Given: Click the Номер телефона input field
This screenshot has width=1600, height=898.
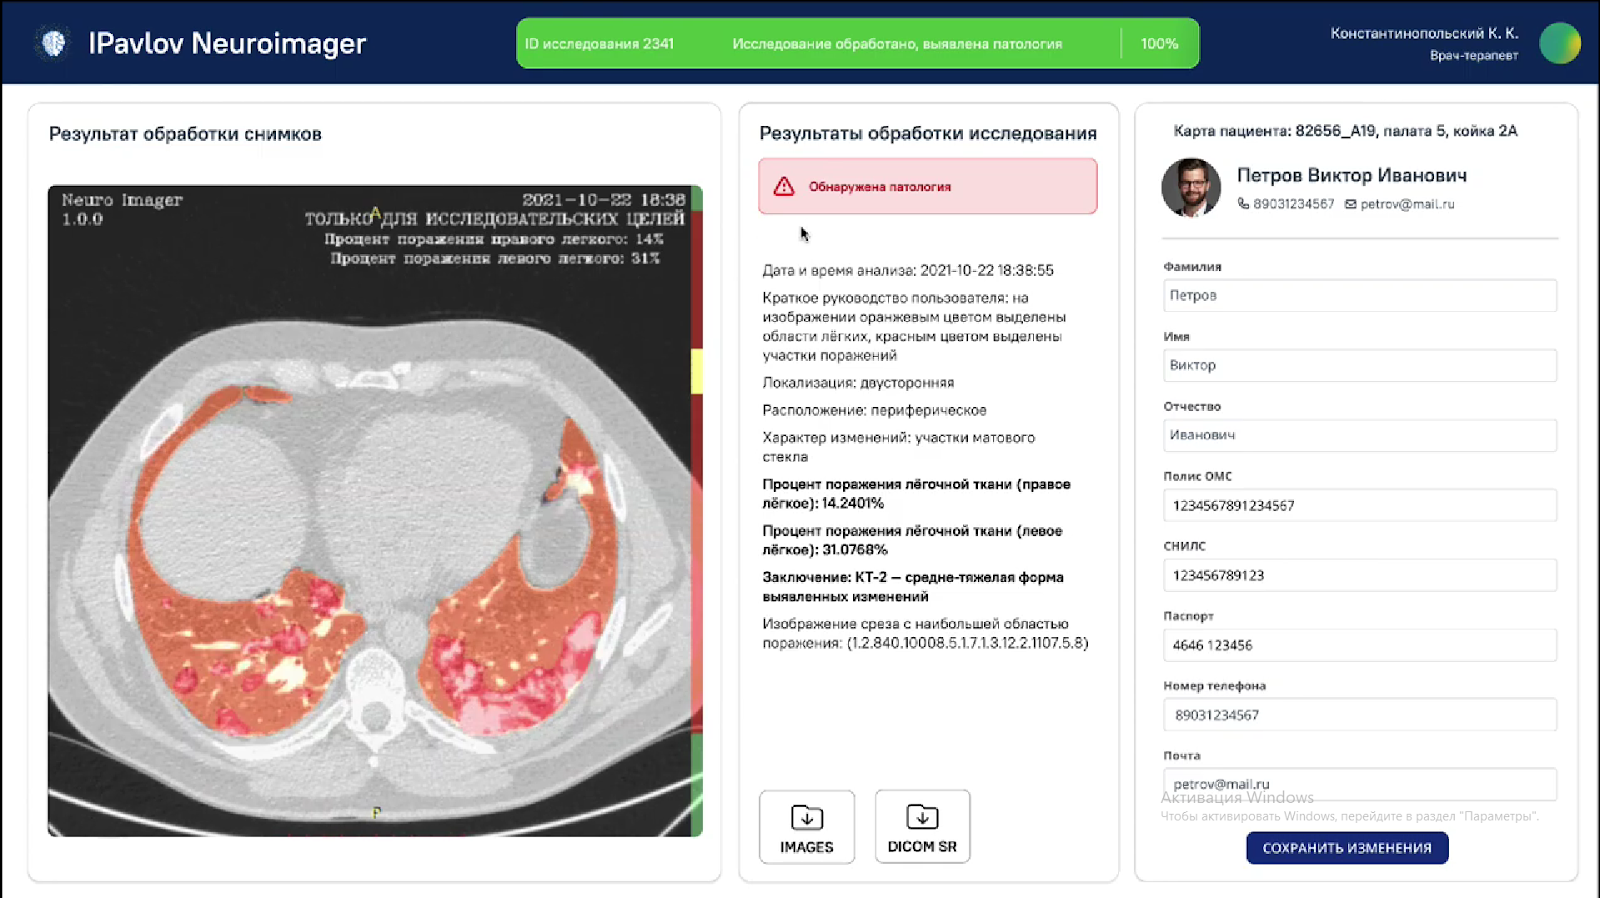Looking at the screenshot, I should click(1360, 715).
